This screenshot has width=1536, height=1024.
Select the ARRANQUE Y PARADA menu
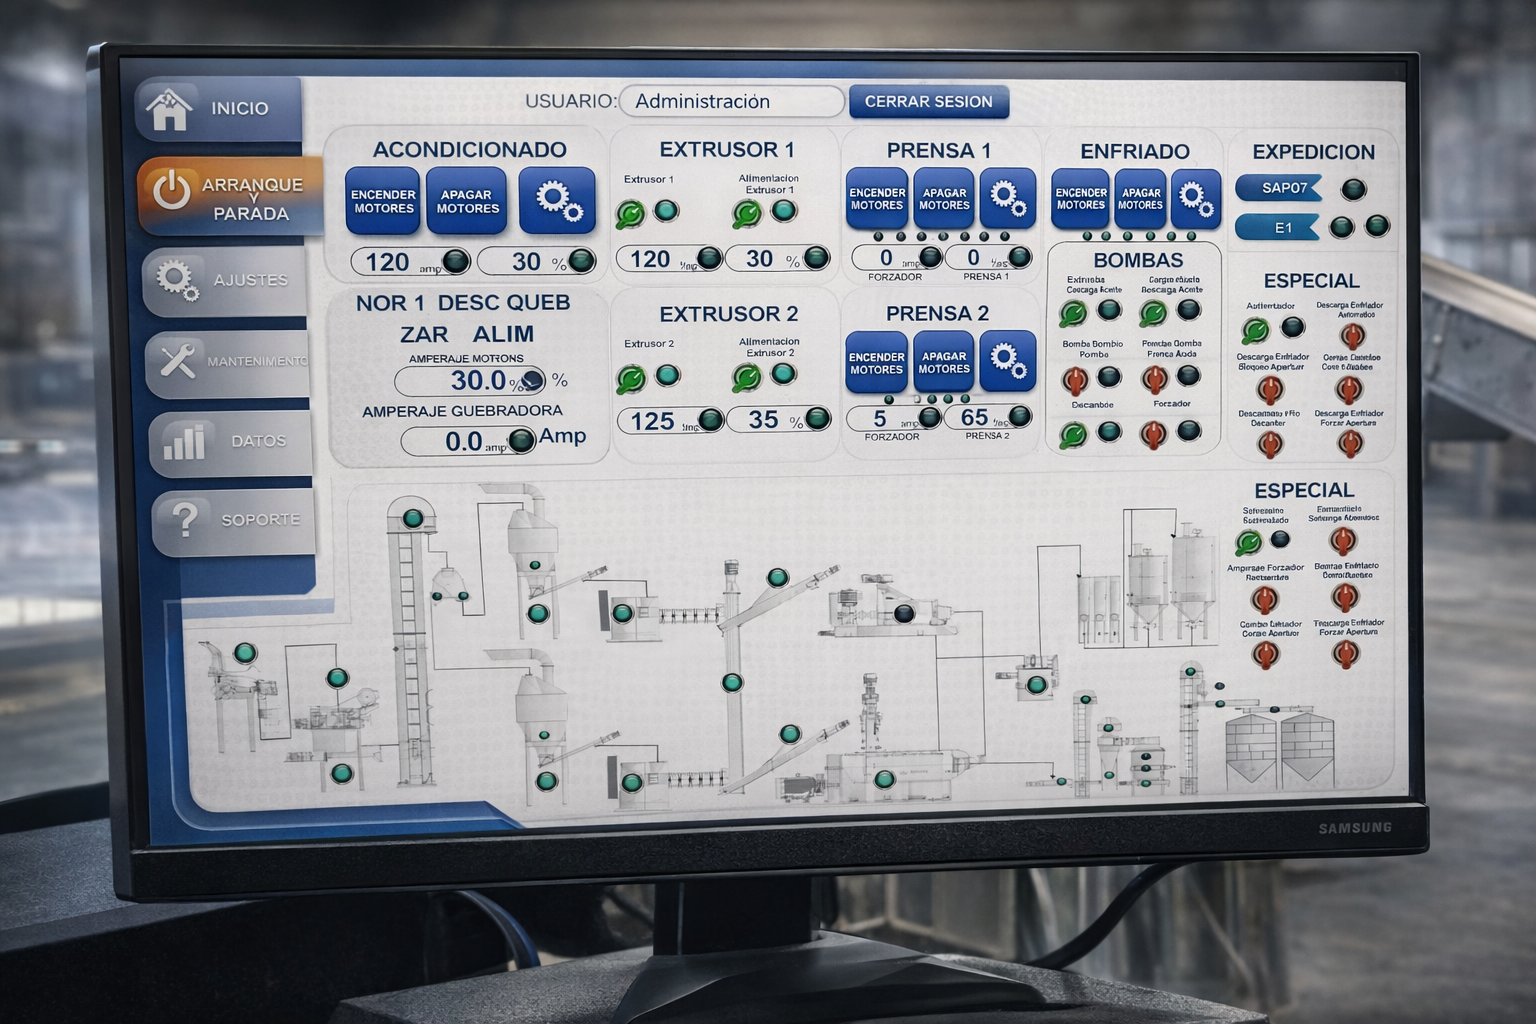(x=231, y=197)
